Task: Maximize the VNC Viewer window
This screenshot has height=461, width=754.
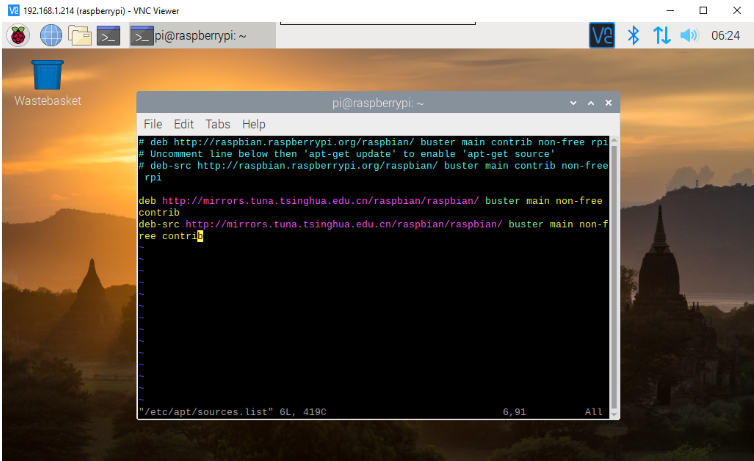Action: coord(703,10)
